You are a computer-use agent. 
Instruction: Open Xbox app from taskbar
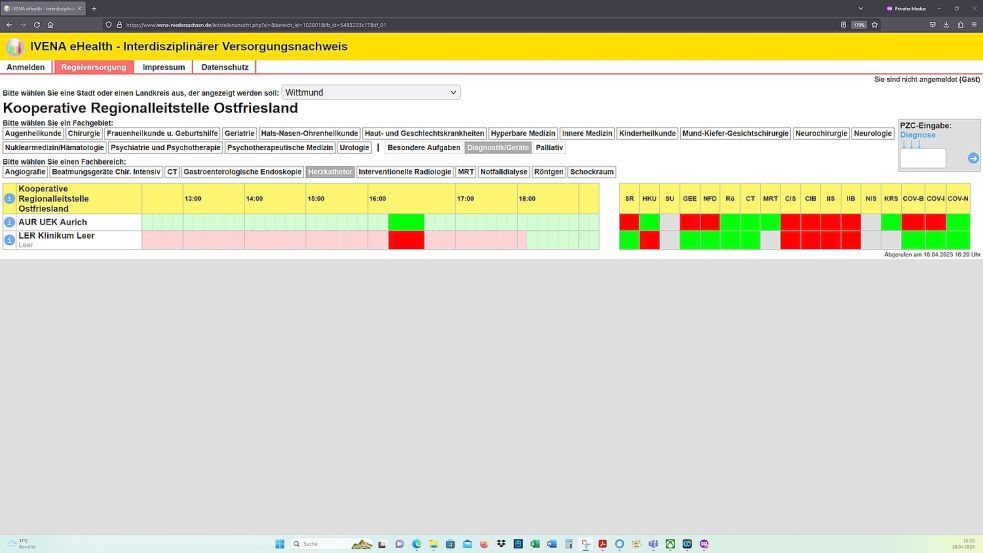pyautogui.click(x=670, y=544)
